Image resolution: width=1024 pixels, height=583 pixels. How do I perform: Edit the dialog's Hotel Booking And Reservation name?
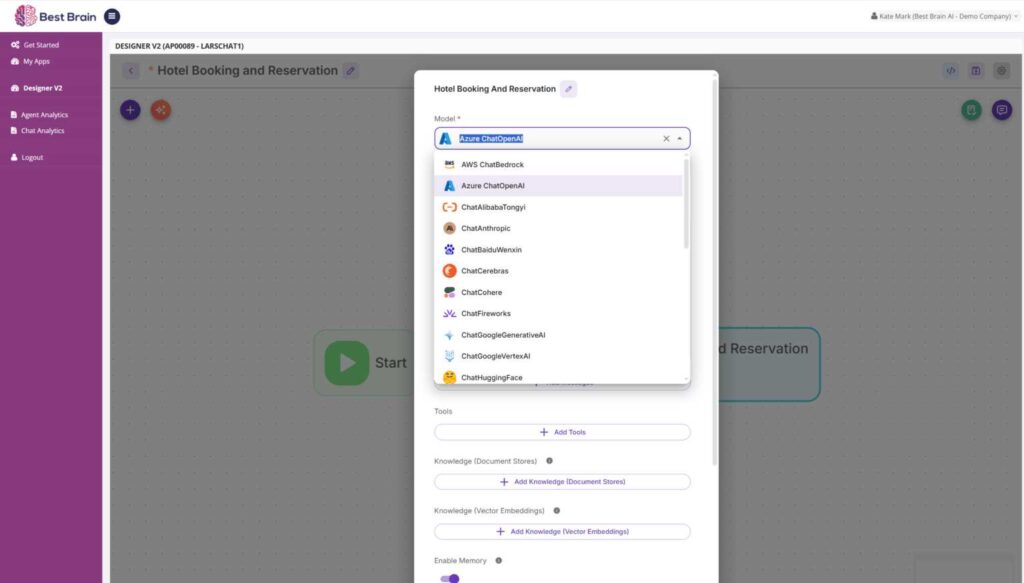point(569,89)
